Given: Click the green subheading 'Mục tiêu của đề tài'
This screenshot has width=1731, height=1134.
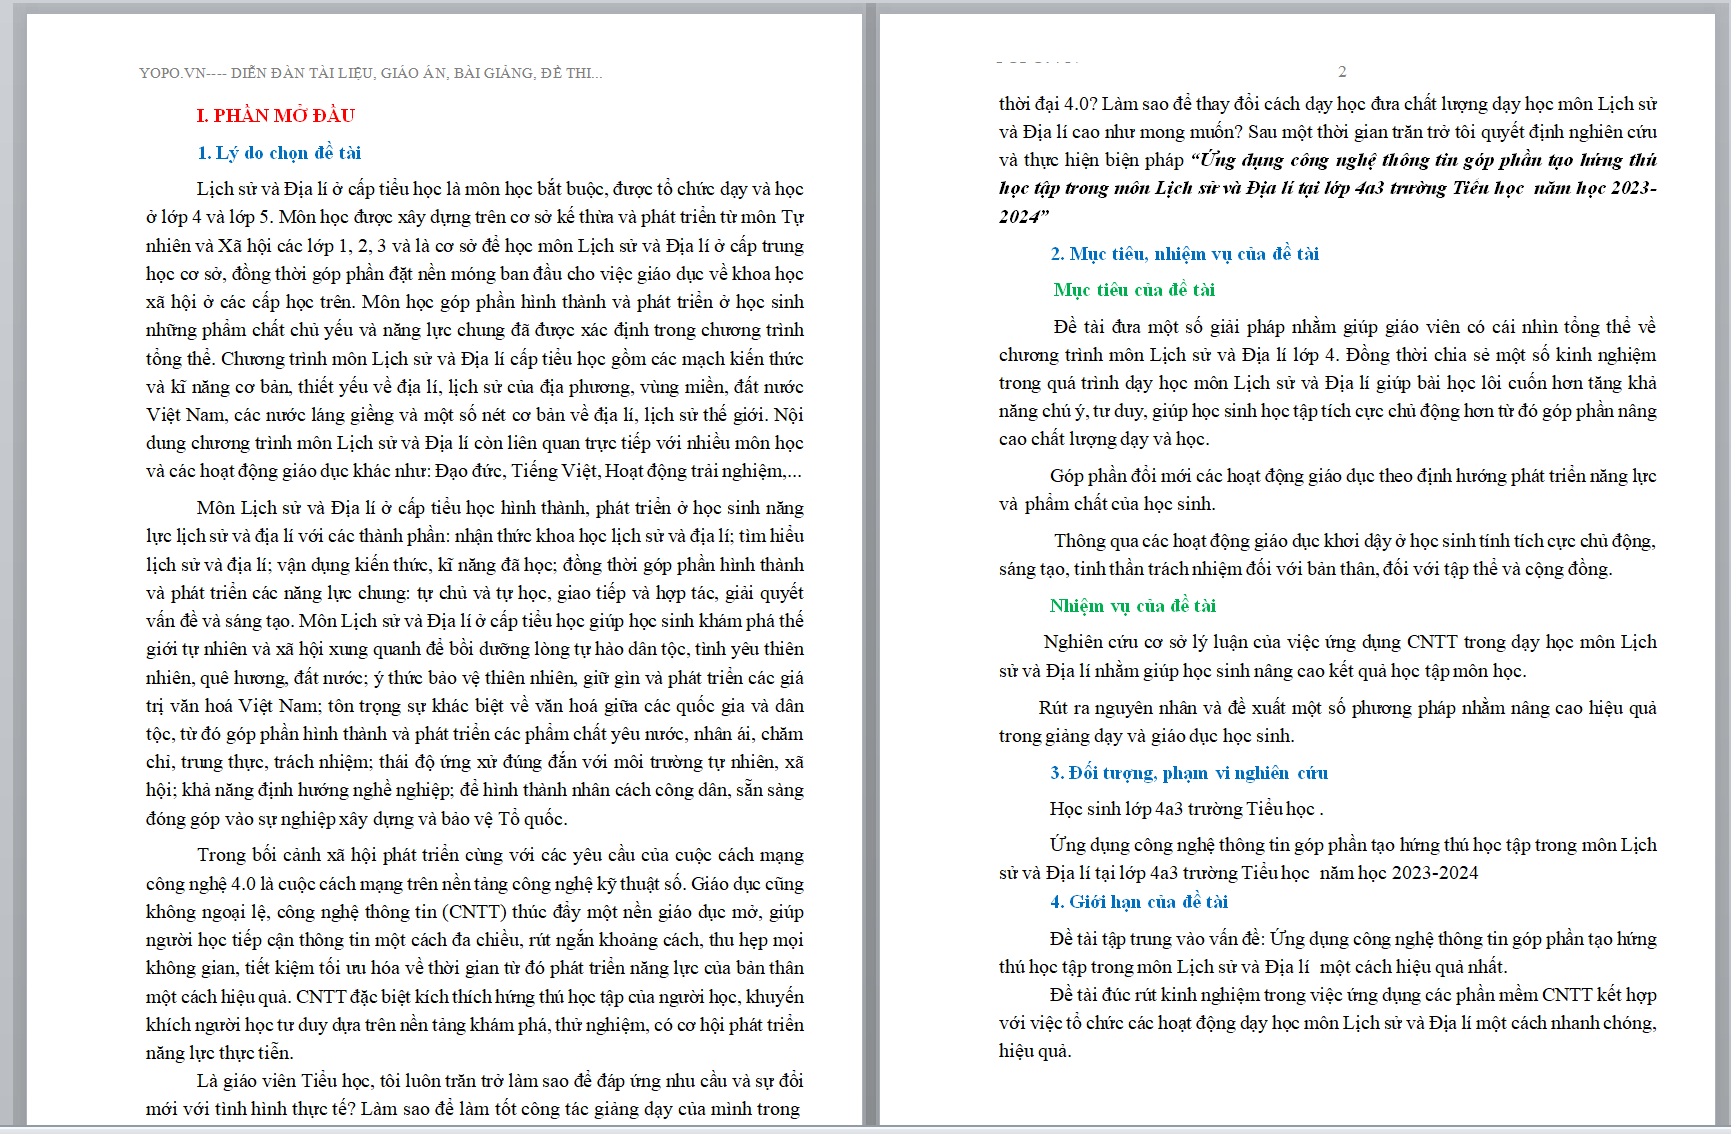Looking at the screenshot, I should pos(1134,290).
